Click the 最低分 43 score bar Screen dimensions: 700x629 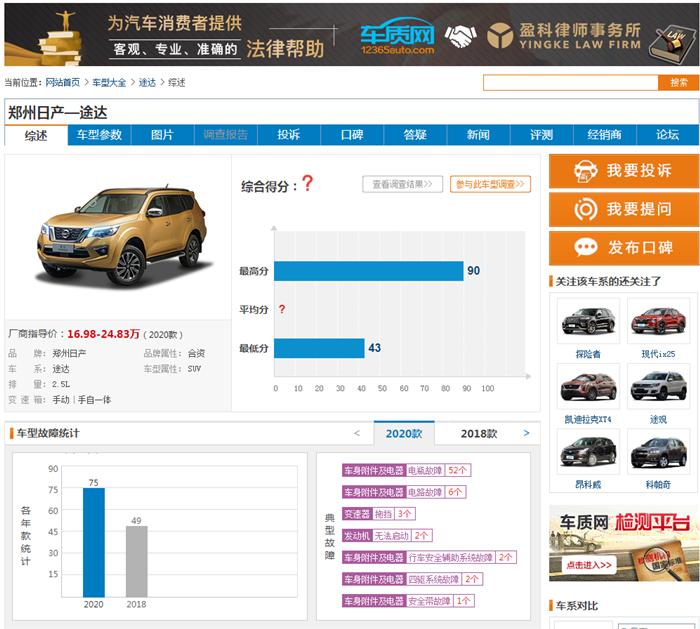319,348
